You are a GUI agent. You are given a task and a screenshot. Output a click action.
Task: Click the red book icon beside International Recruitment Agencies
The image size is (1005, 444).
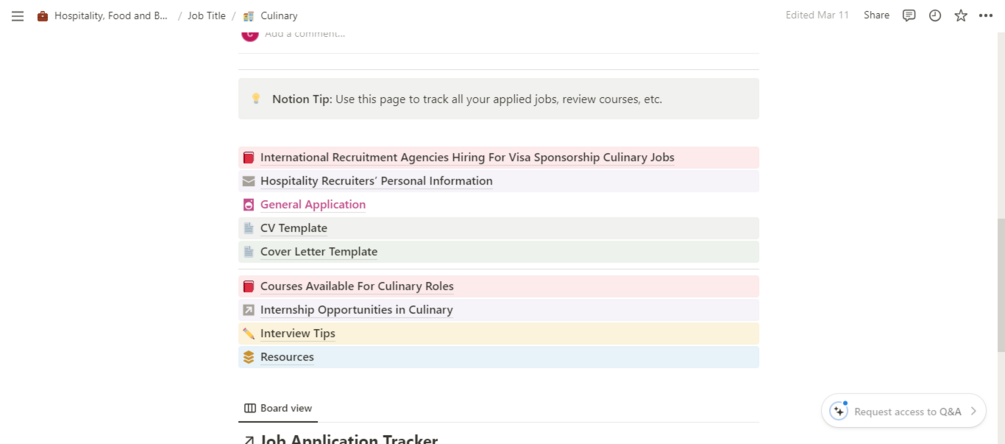point(249,158)
